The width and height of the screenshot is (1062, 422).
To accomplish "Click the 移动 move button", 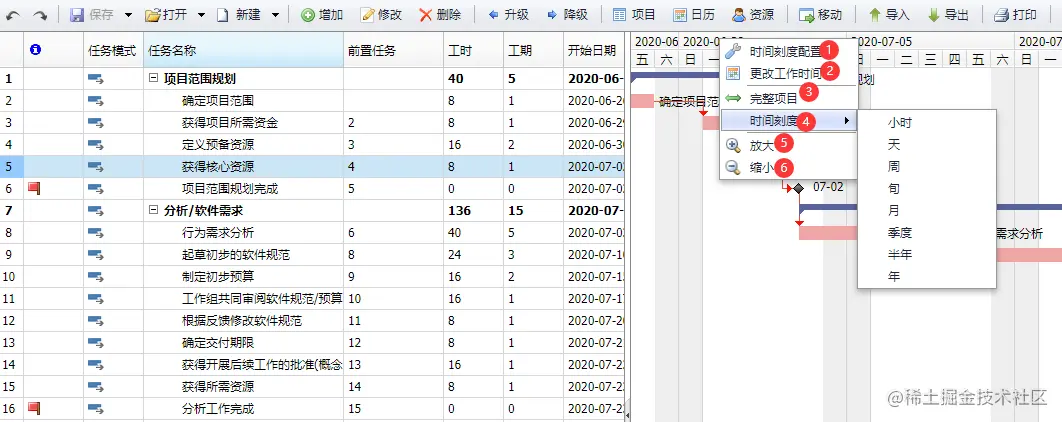I will click(x=820, y=14).
